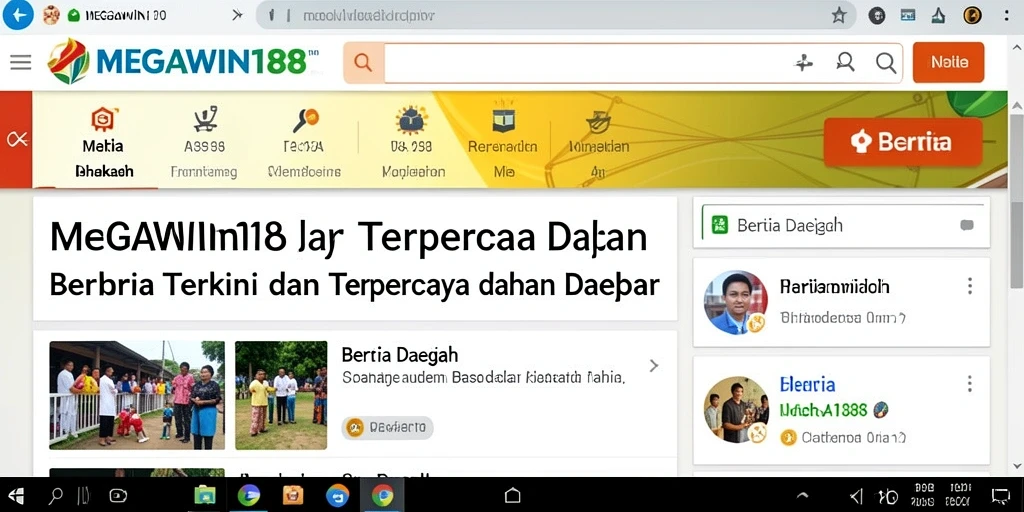
Task: Open the Bleoria sidebar card title
Action: pos(807,384)
